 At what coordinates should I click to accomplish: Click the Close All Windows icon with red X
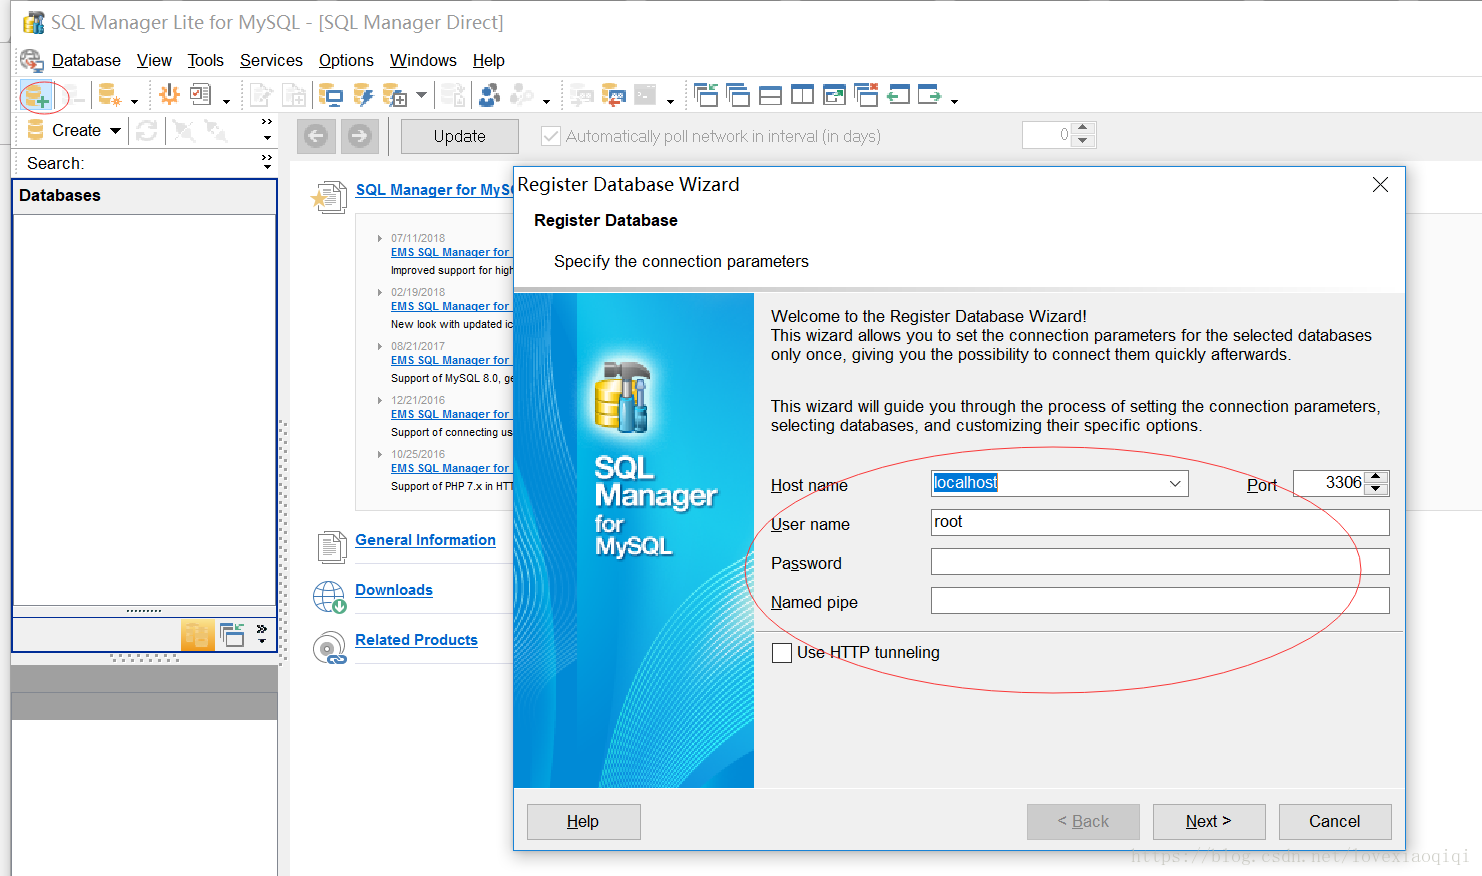click(866, 95)
